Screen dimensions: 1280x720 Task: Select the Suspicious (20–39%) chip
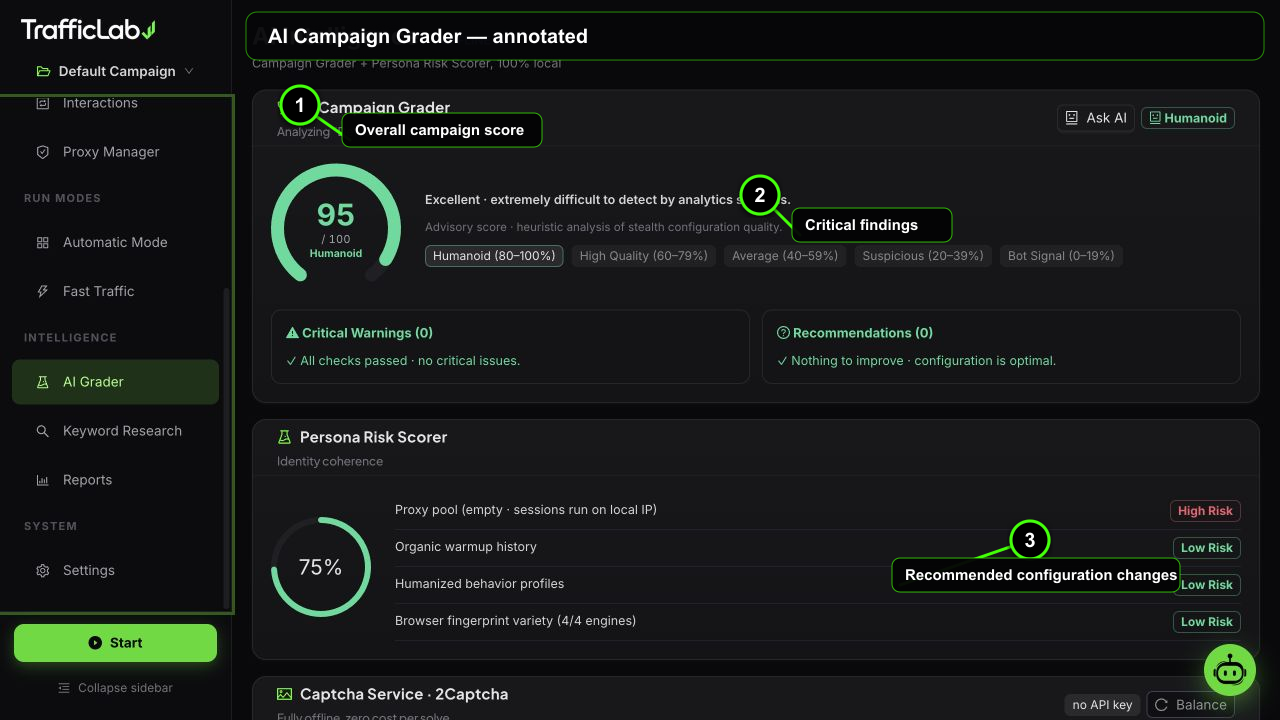click(x=923, y=256)
